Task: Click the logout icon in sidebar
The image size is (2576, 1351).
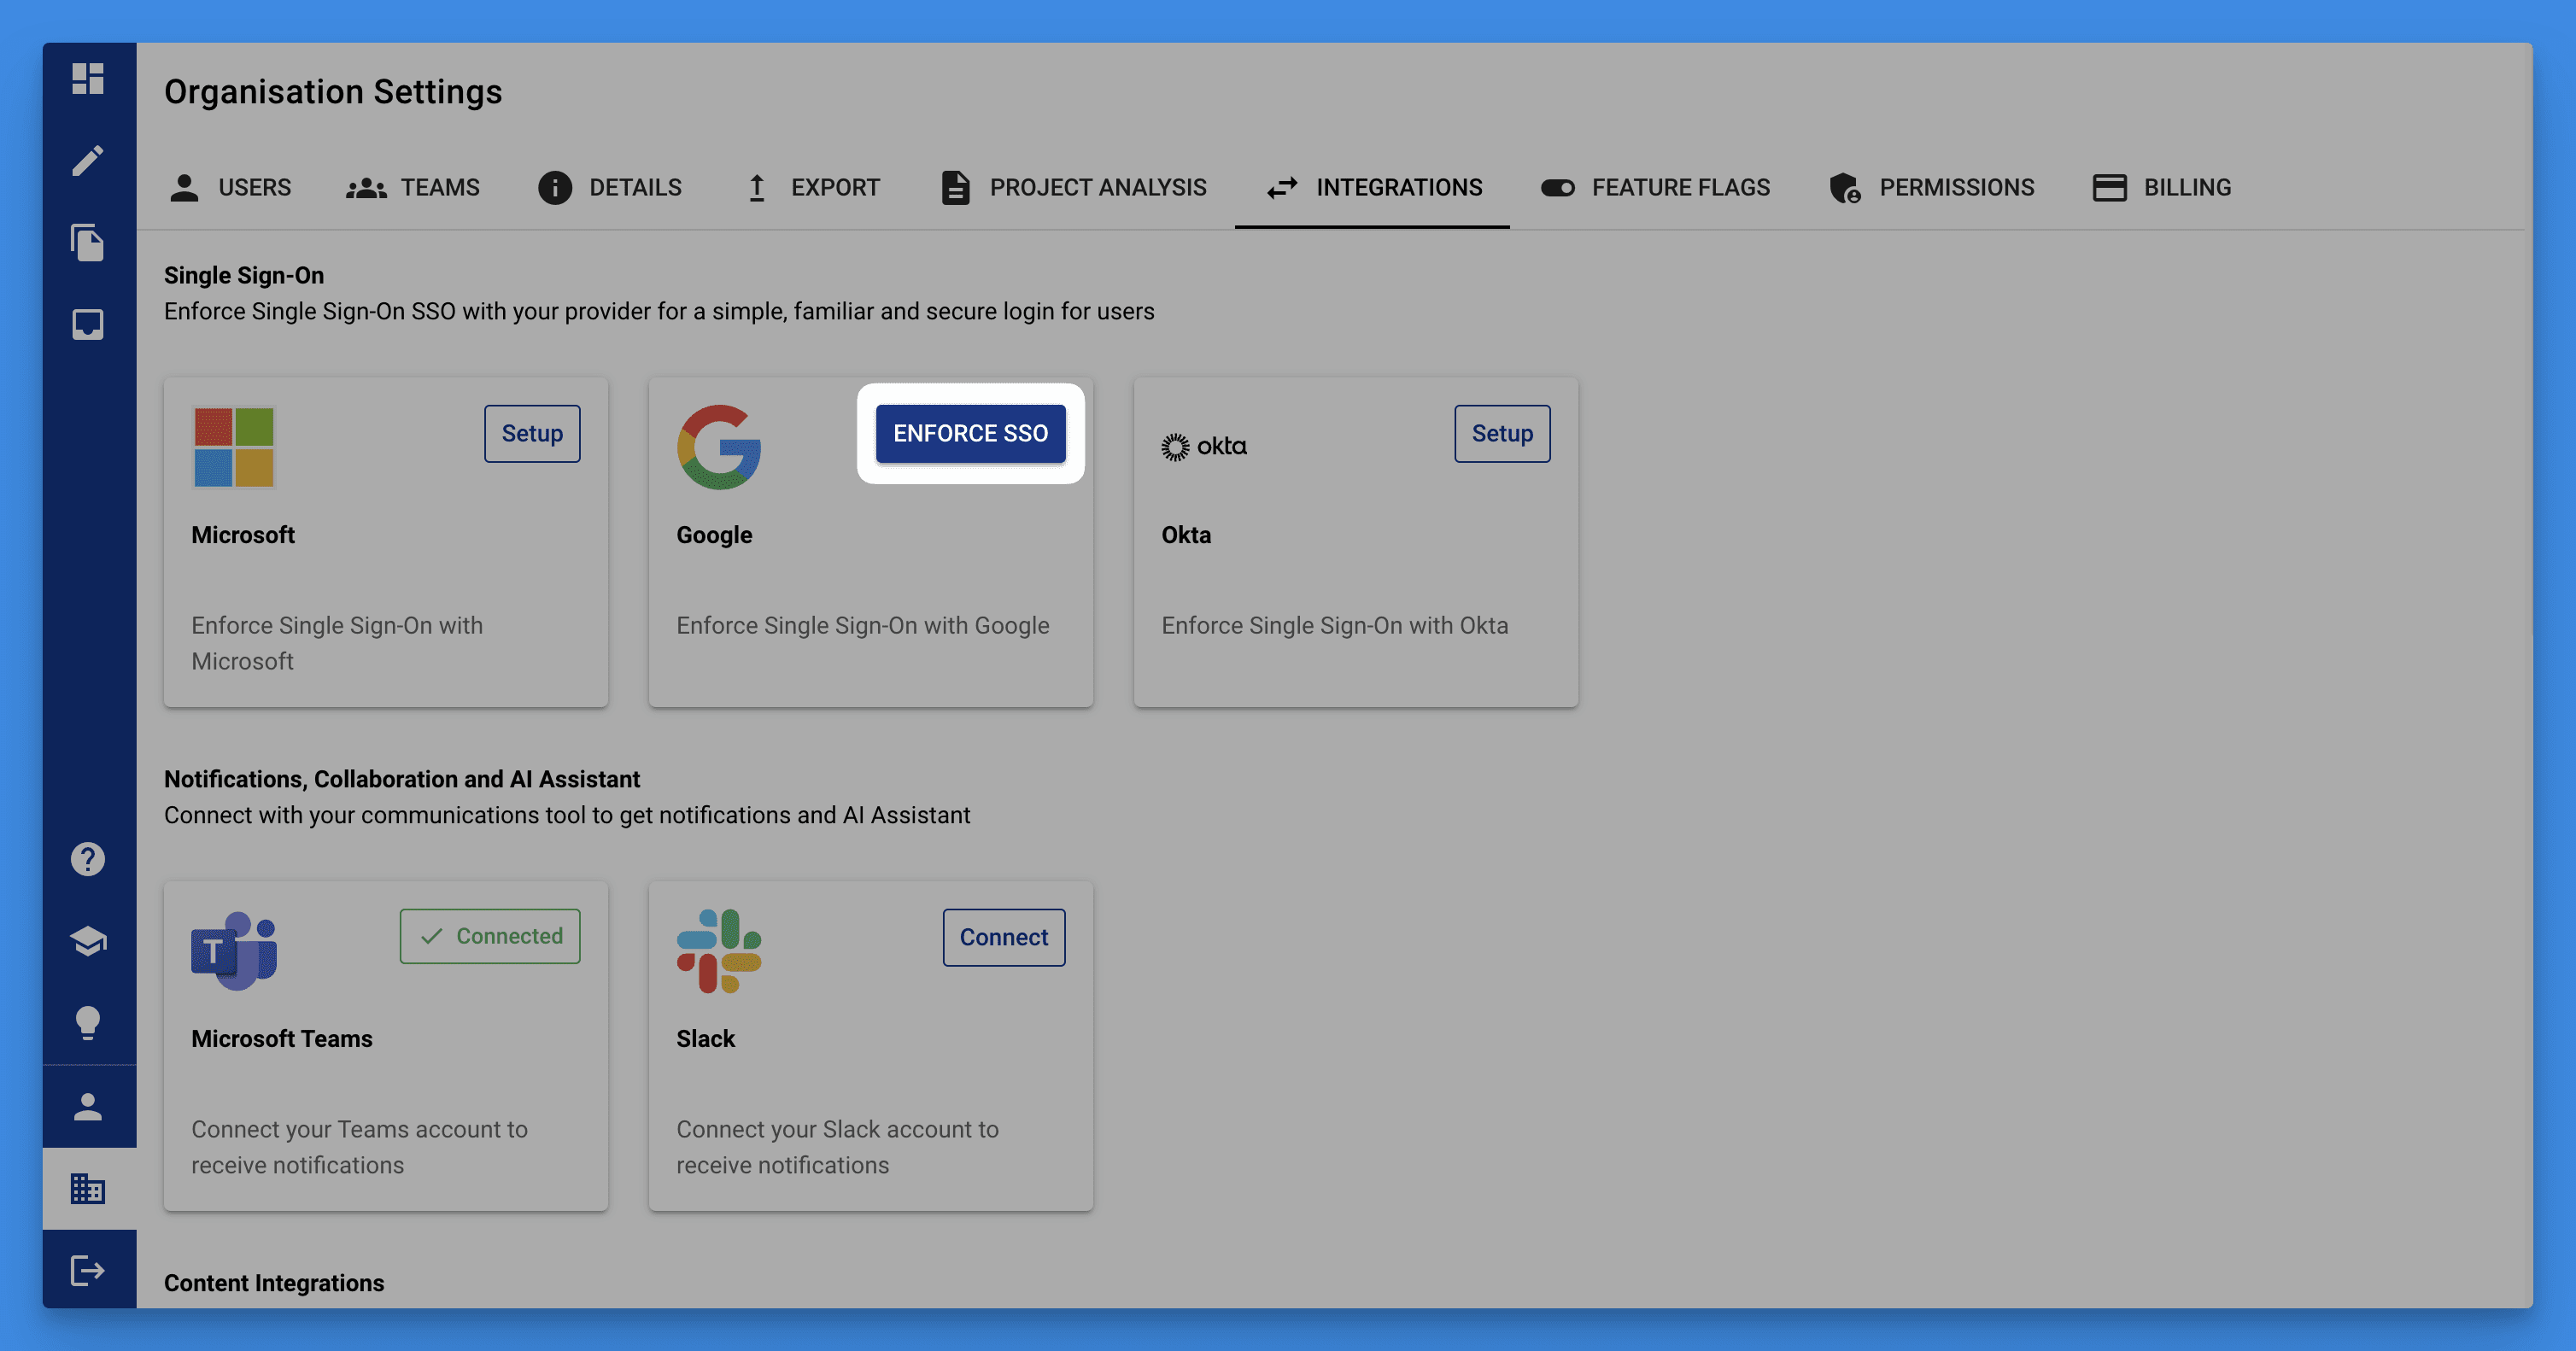Action: click(88, 1270)
